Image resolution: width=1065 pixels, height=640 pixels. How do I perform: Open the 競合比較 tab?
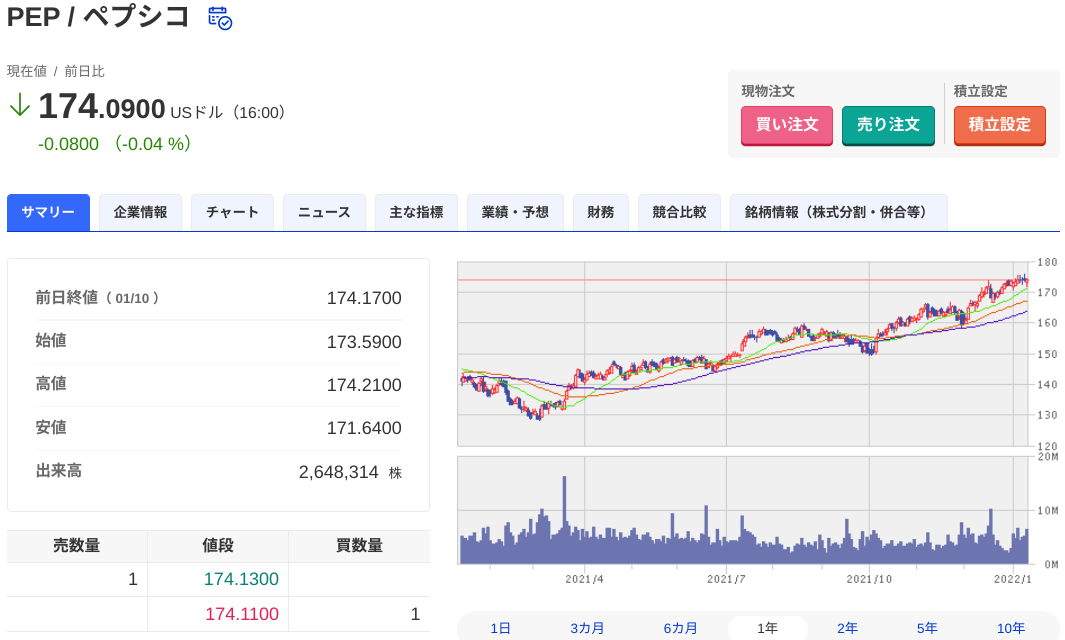coord(679,212)
